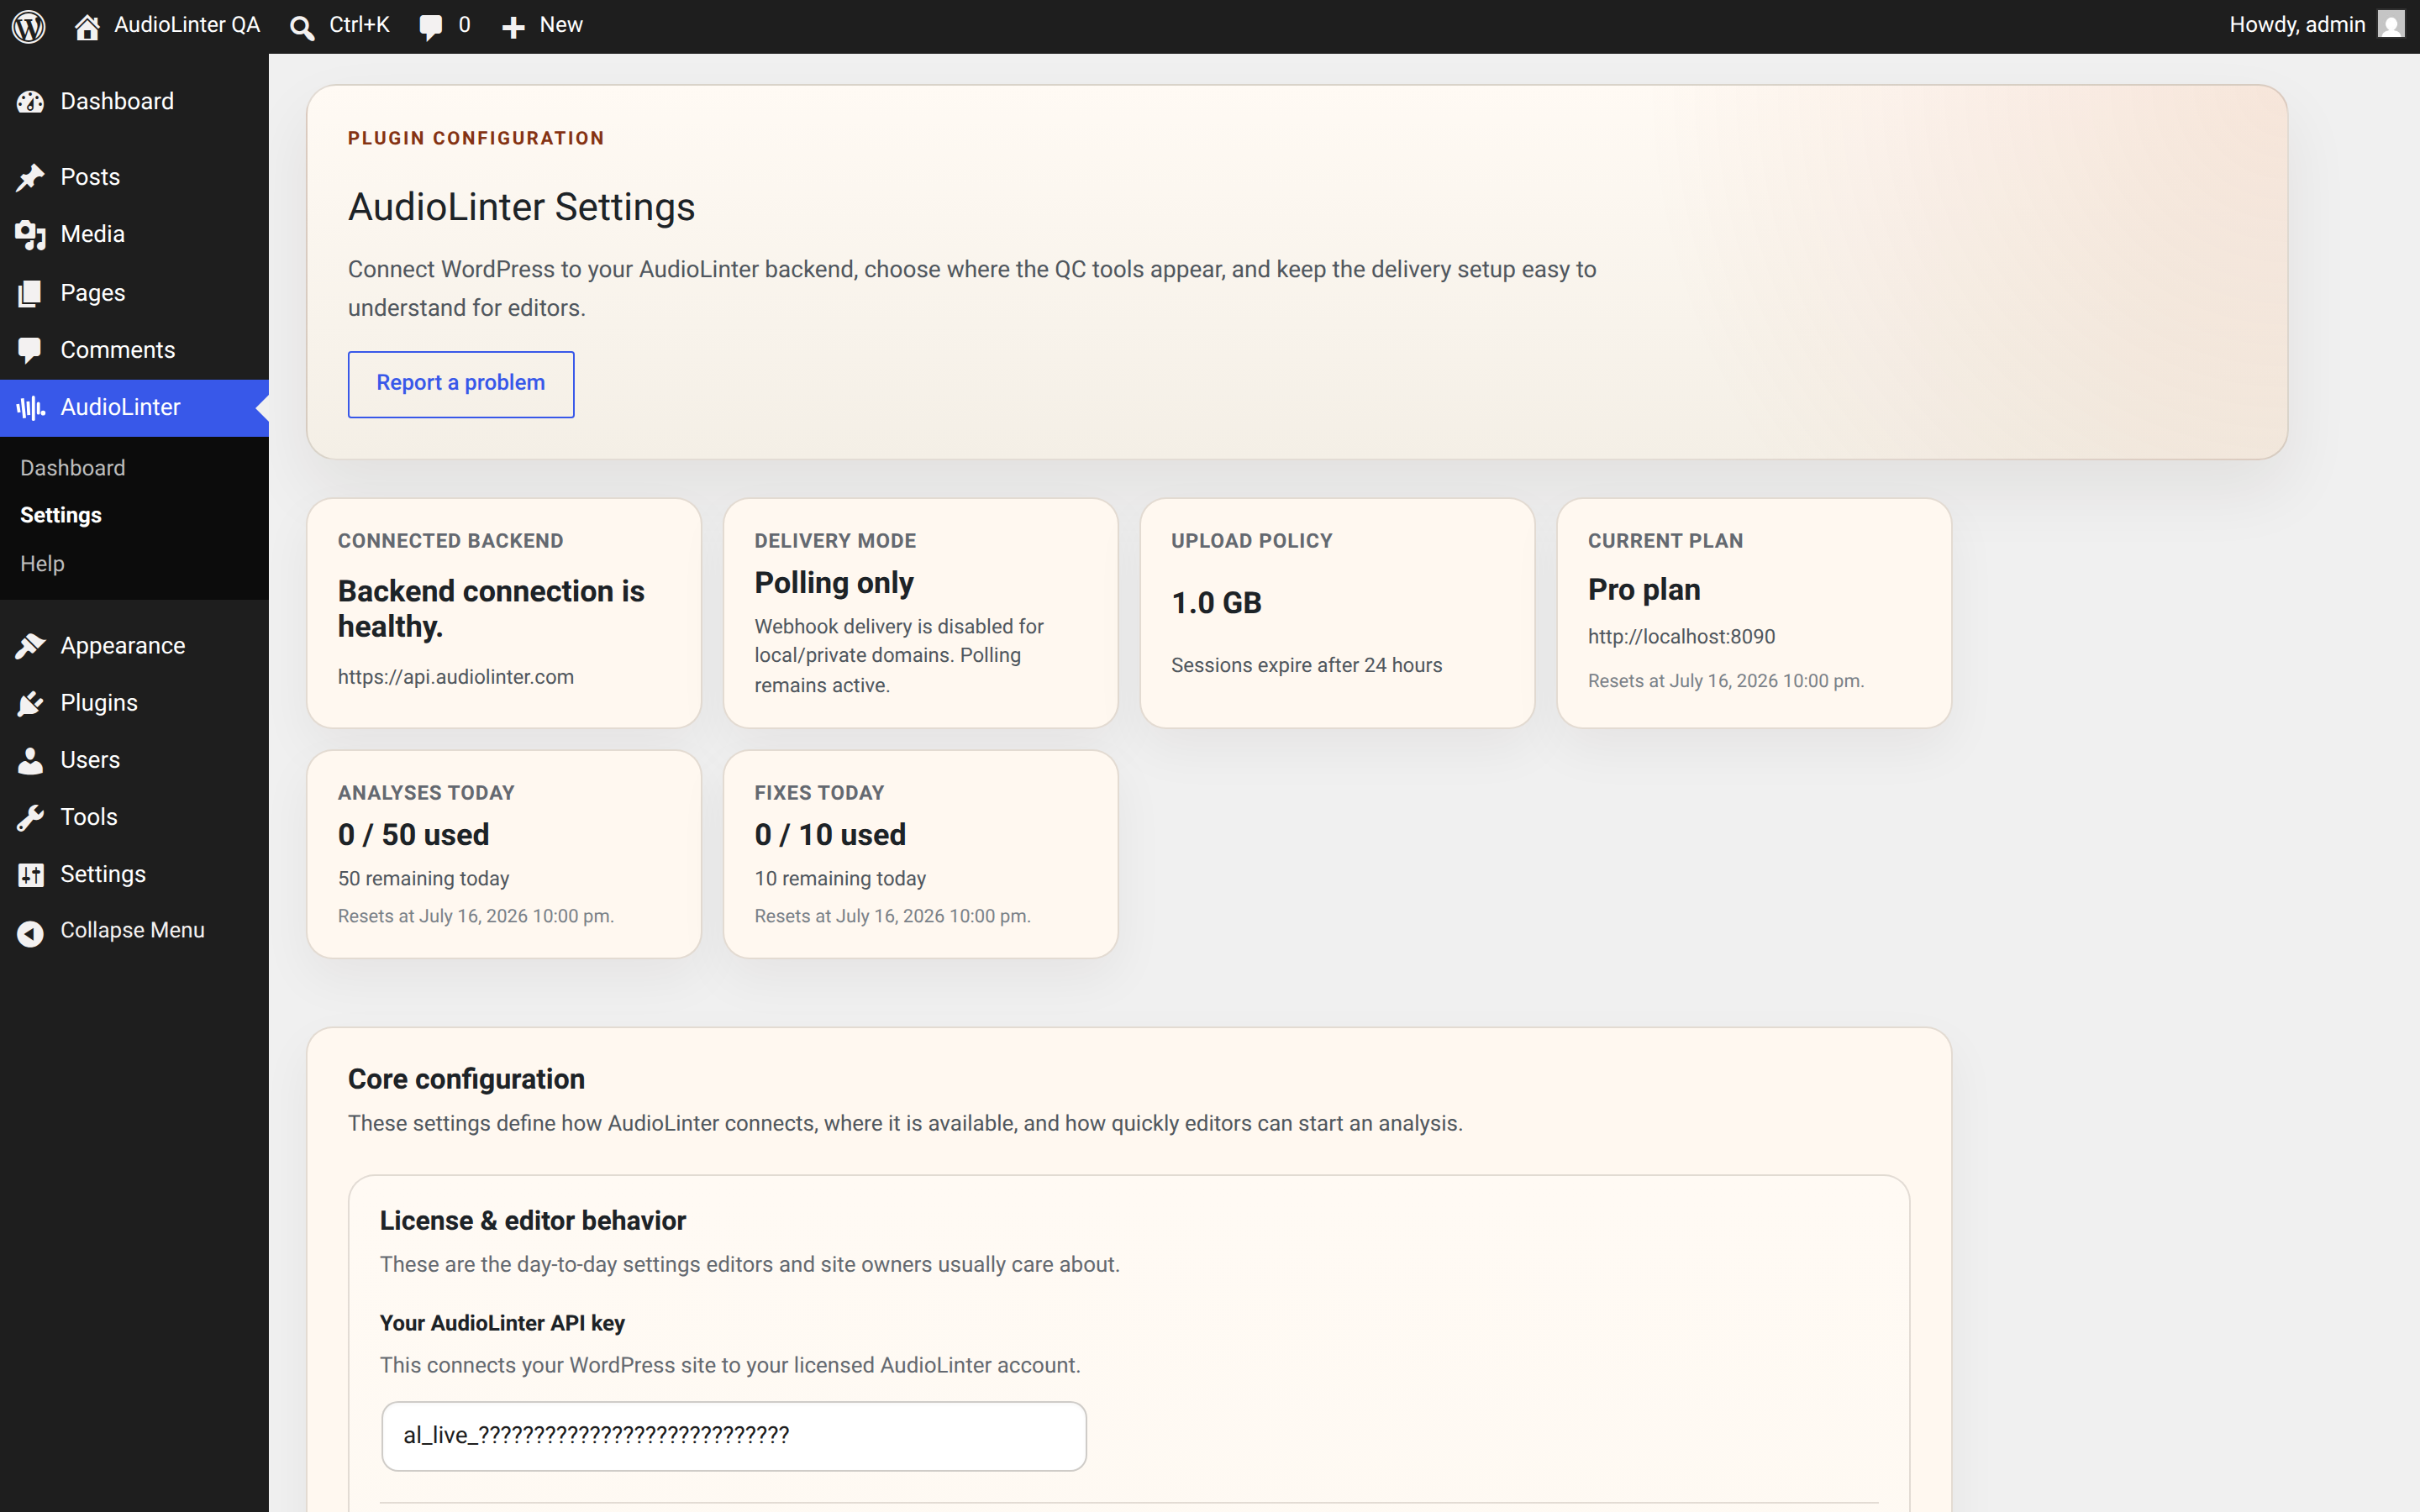Open the Pages menu item
2420x1512 pixels.
click(x=134, y=293)
